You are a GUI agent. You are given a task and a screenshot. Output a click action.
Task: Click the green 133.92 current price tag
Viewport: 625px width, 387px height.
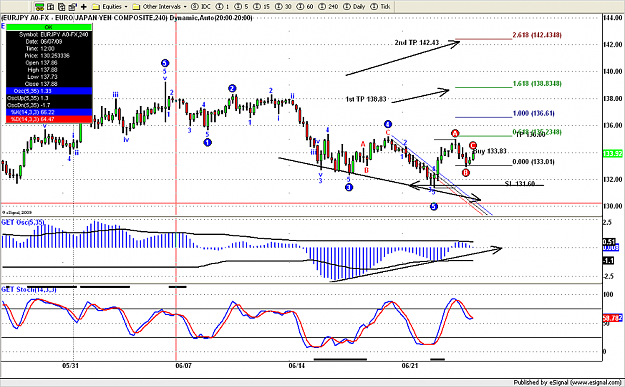[613, 154]
